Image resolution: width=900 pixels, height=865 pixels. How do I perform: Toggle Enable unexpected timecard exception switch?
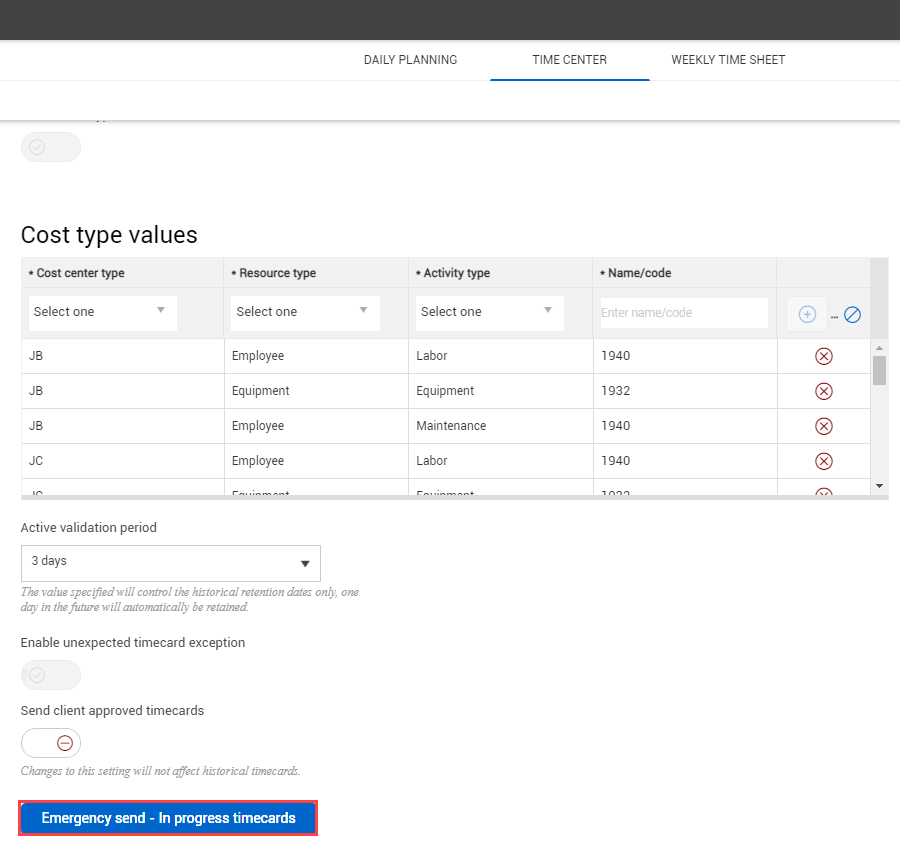(x=51, y=675)
